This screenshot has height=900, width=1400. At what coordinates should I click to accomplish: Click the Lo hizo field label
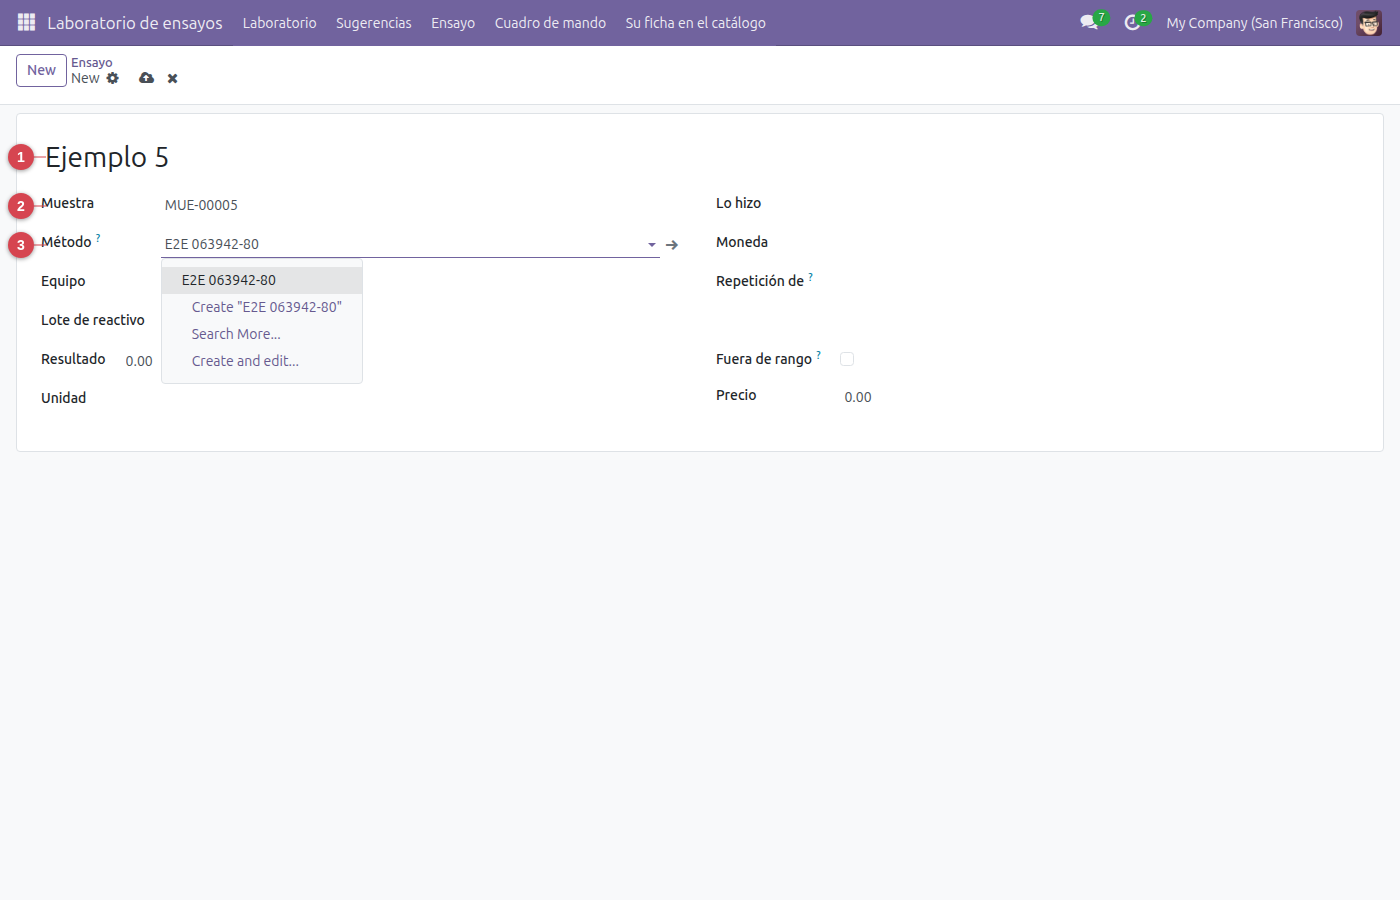738,203
